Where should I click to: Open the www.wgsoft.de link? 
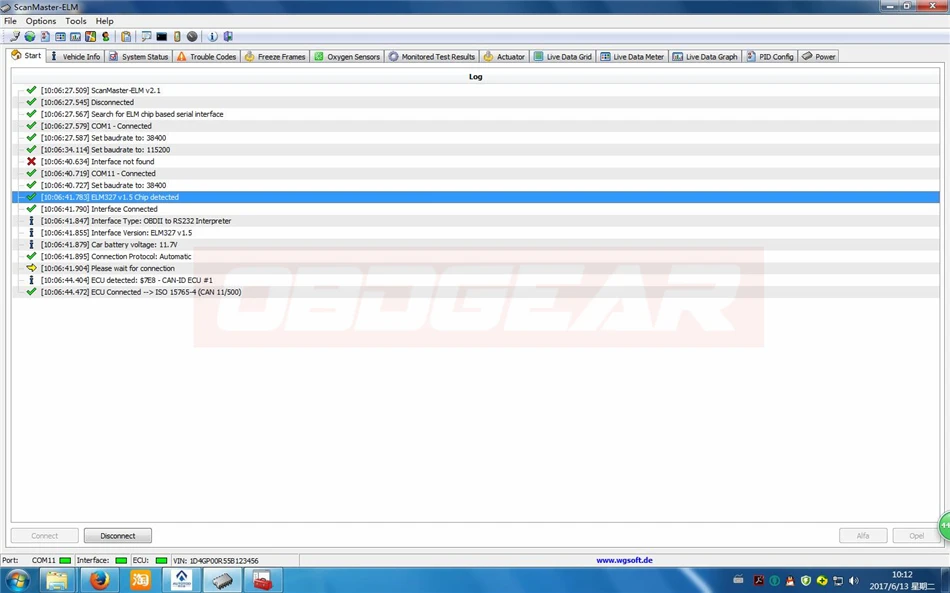[x=624, y=560]
